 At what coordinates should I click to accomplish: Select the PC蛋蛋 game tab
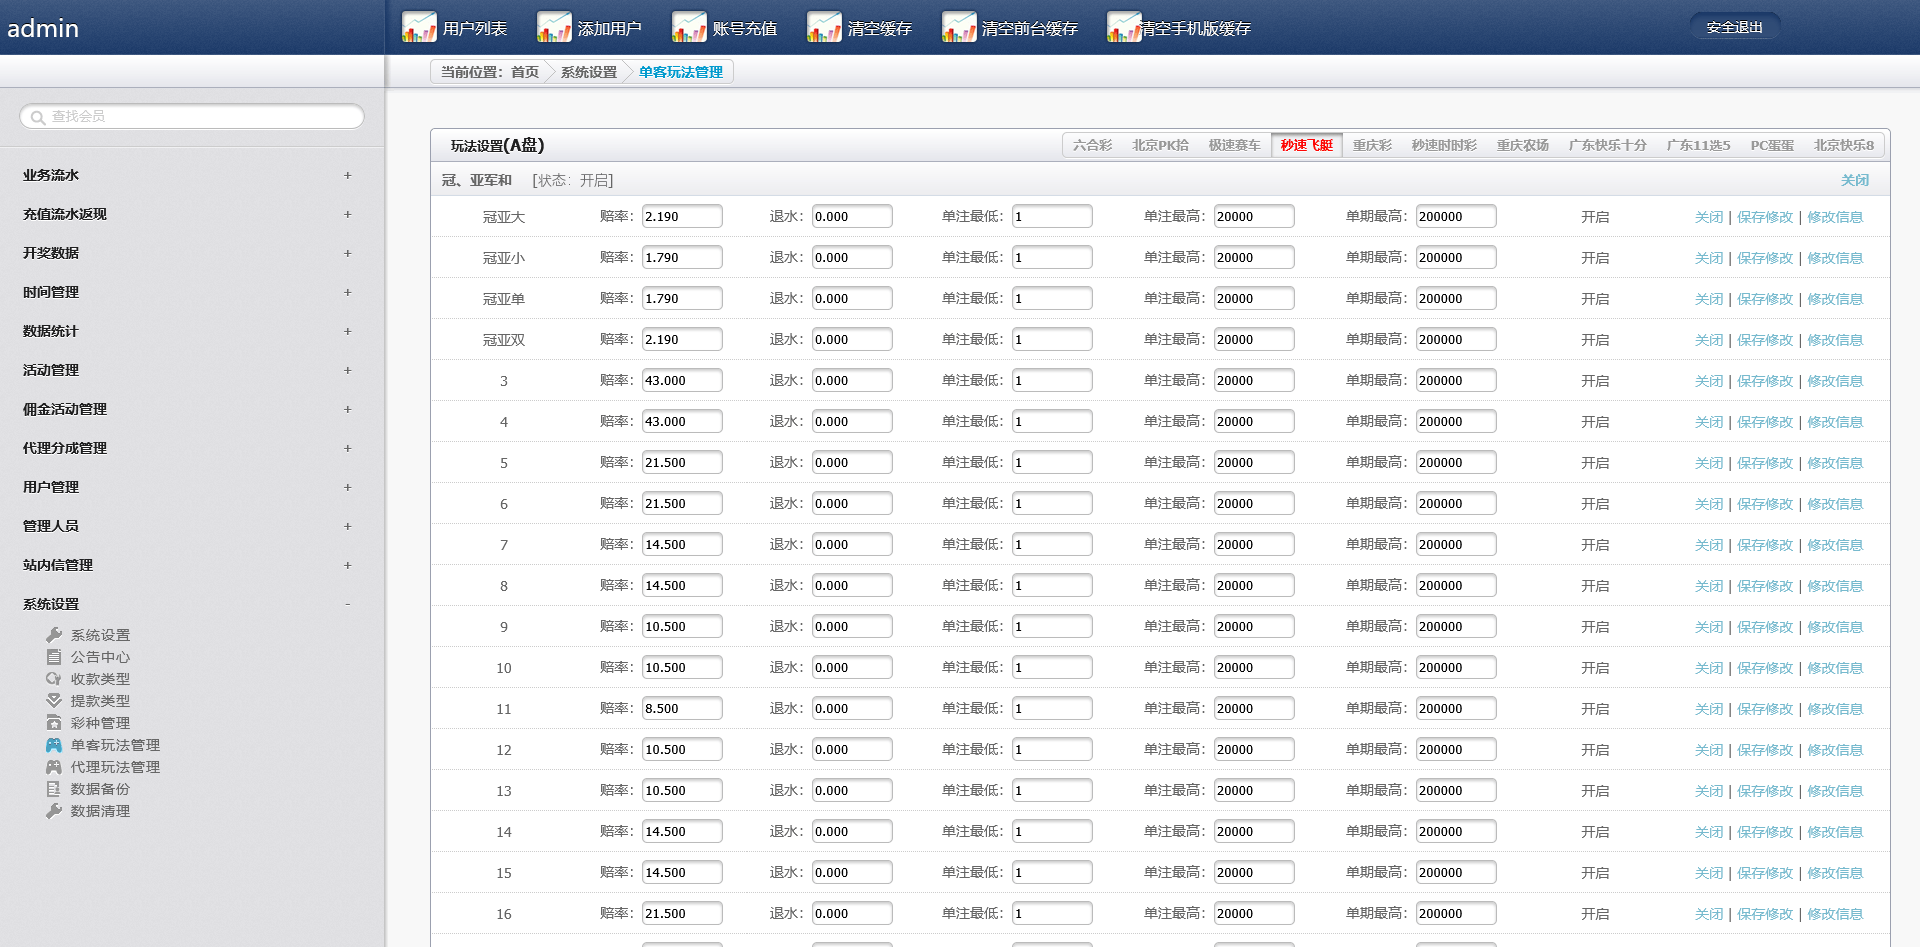pyautogui.click(x=1771, y=145)
